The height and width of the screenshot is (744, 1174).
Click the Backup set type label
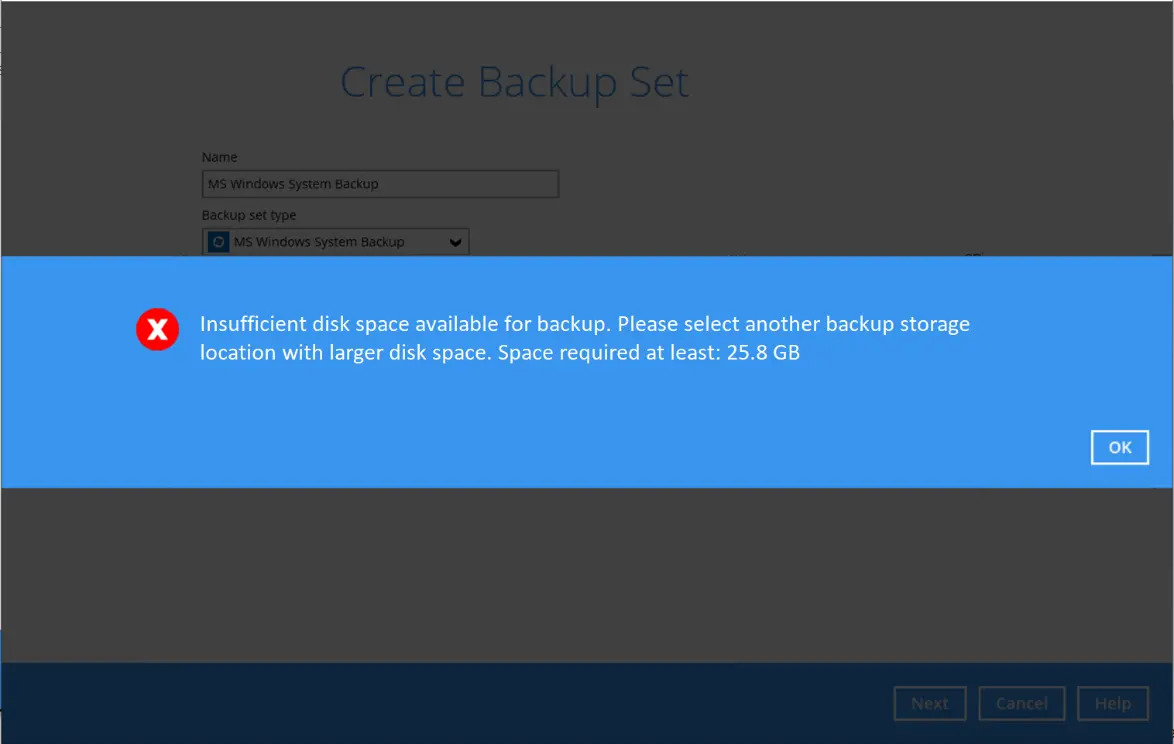point(249,215)
